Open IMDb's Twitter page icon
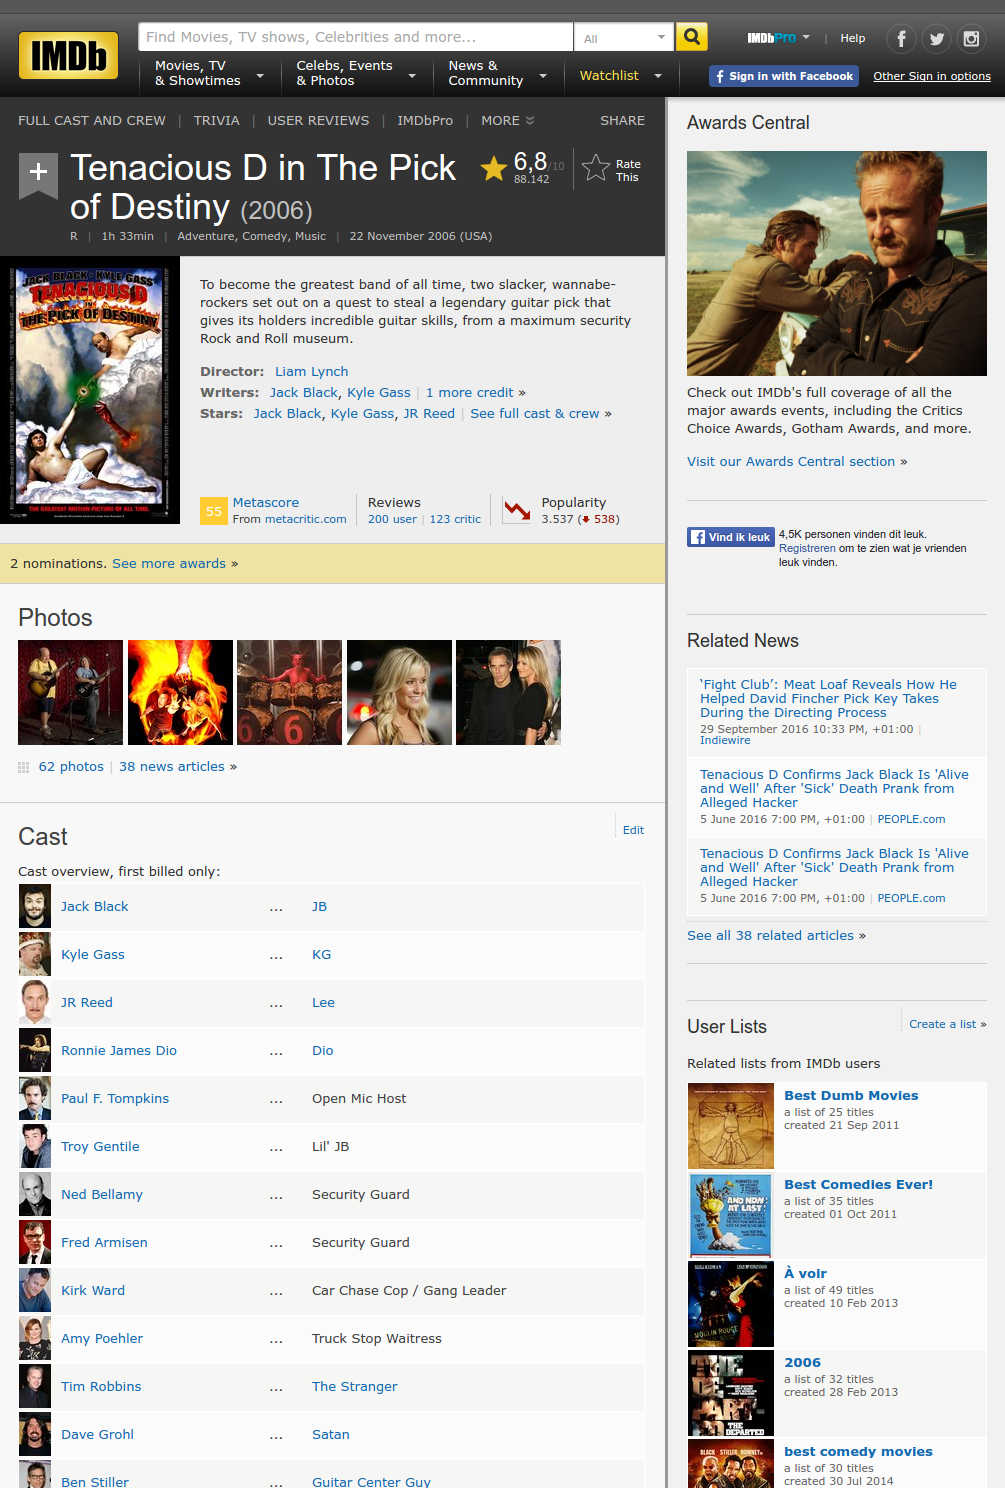 click(x=936, y=39)
